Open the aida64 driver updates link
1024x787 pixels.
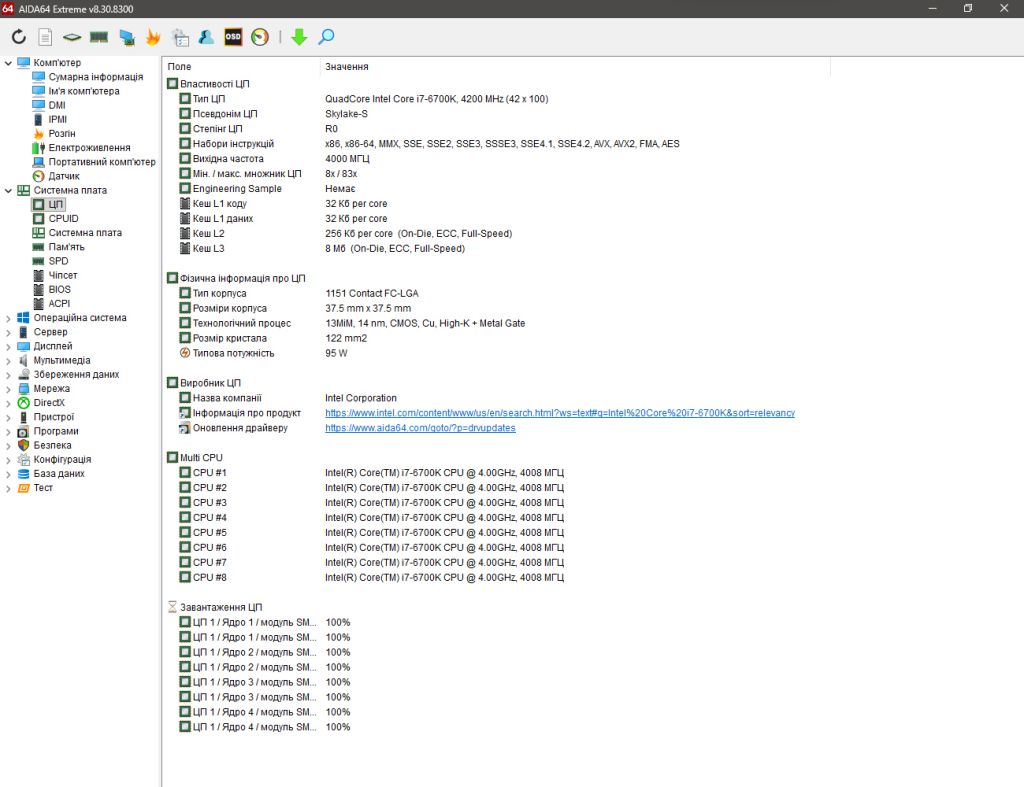click(x=420, y=428)
